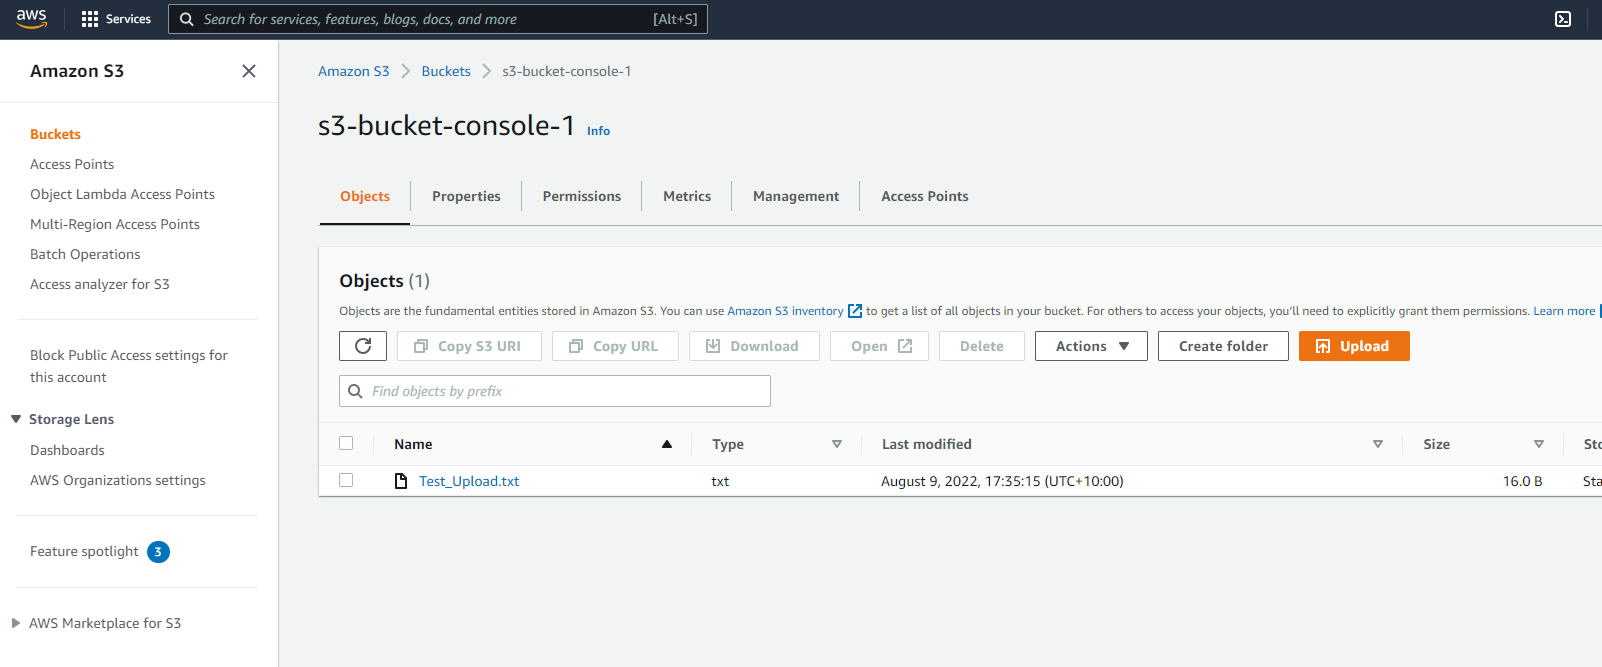
Task: Open Feature spotlight in the sidebar
Action: pyautogui.click(x=84, y=551)
